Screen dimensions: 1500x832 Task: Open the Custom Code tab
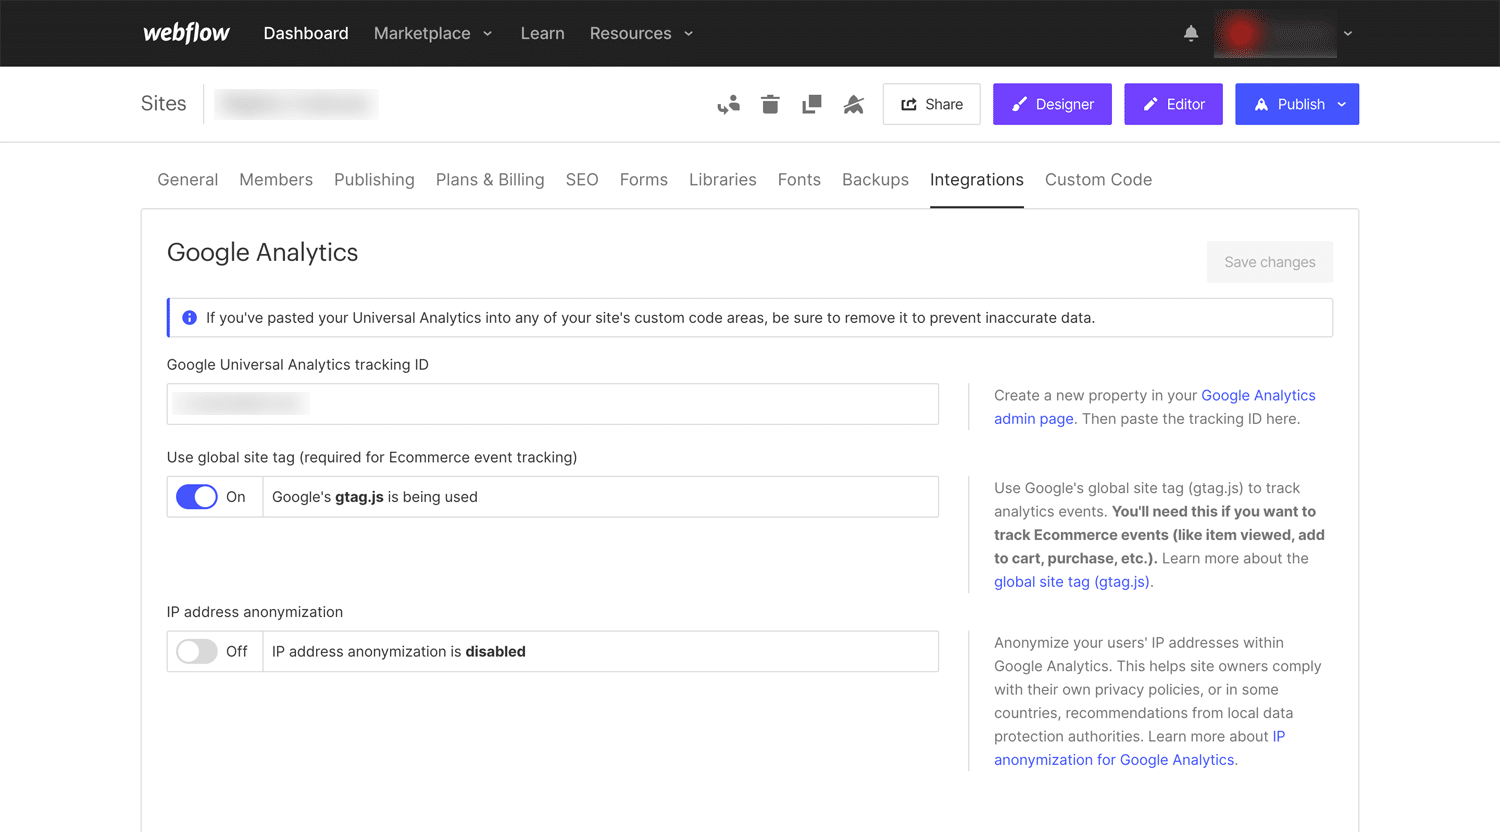click(1098, 180)
